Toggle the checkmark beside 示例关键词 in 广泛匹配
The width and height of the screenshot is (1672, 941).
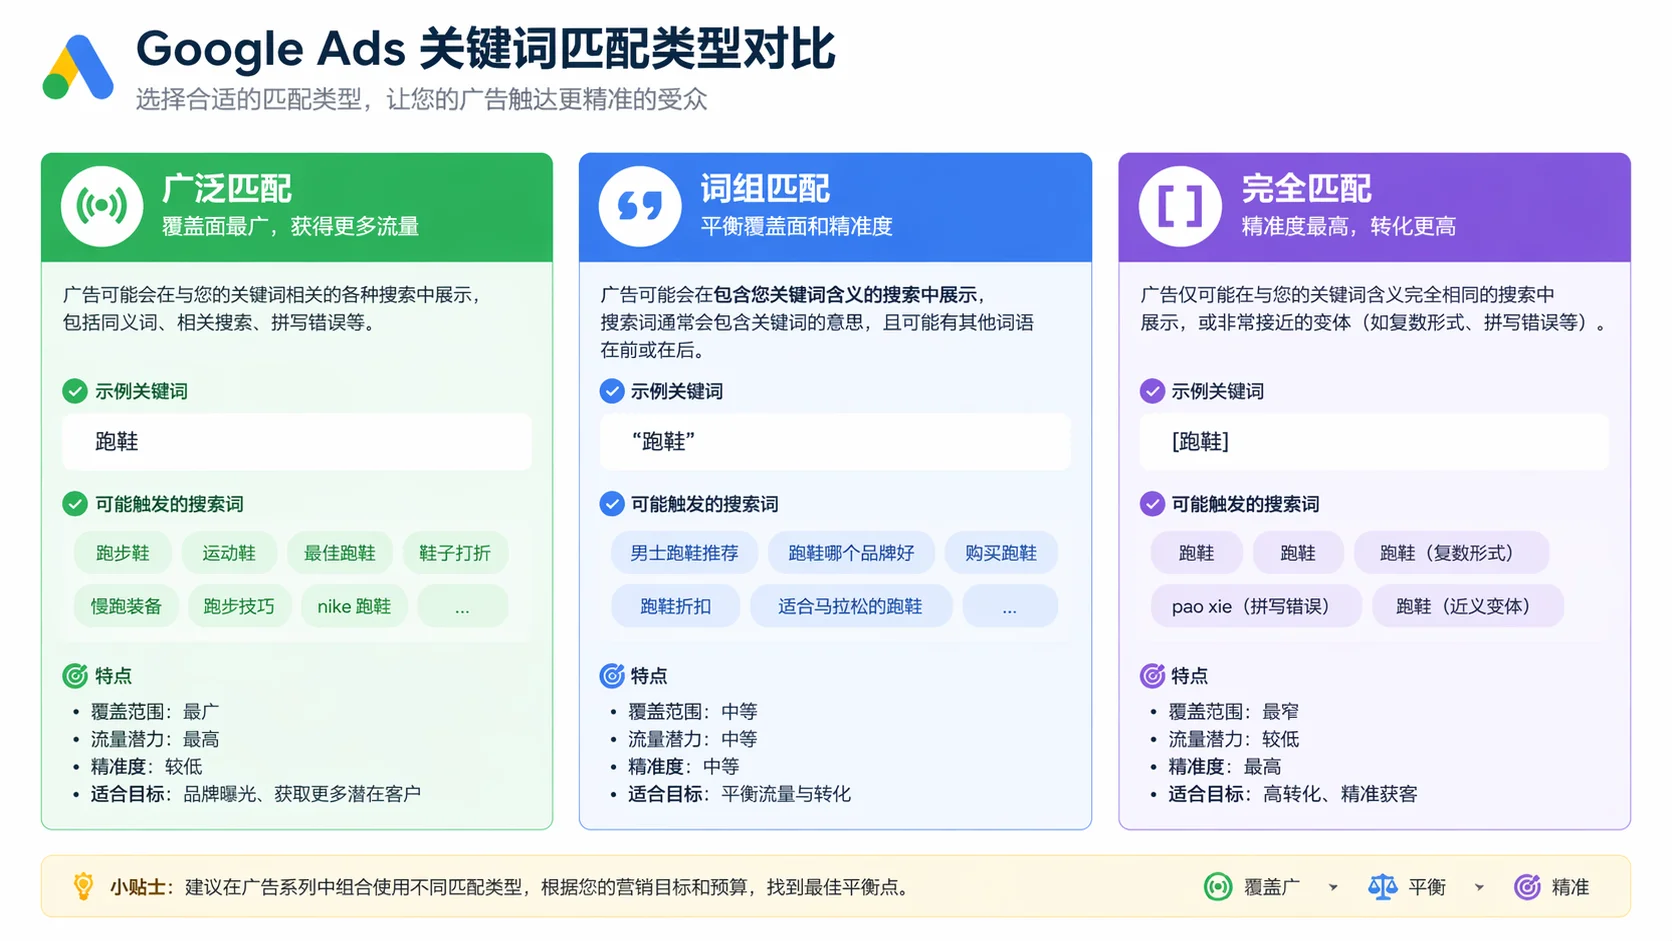(x=74, y=391)
